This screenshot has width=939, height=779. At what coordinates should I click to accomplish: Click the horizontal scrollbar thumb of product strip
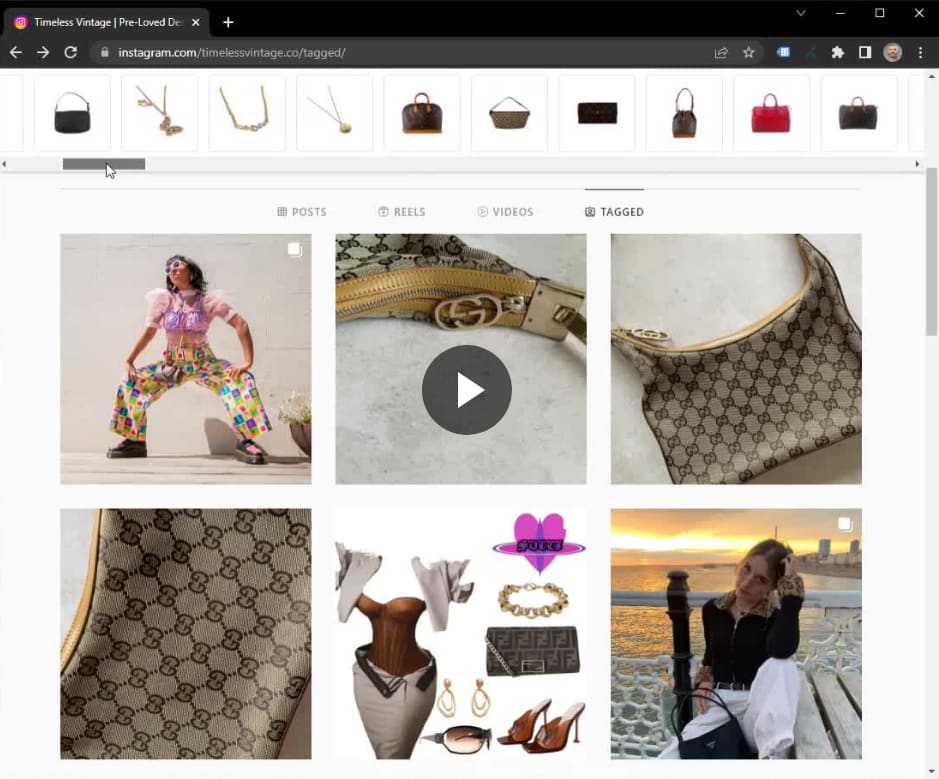104,164
